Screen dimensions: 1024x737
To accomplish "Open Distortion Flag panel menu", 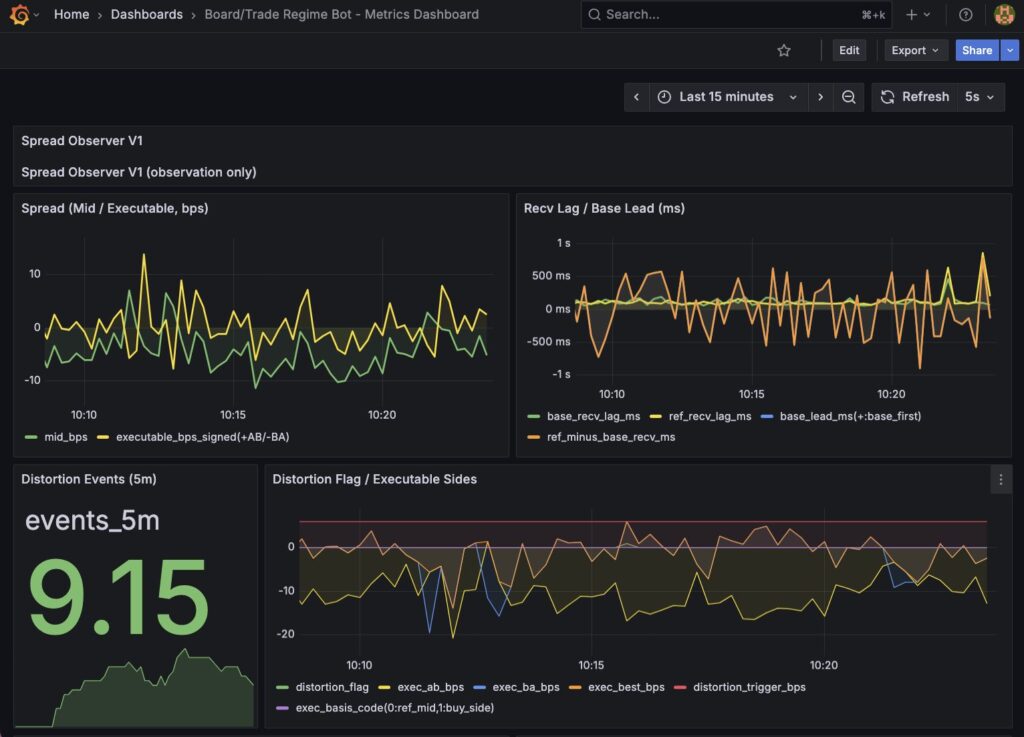I will pyautogui.click(x=1001, y=480).
